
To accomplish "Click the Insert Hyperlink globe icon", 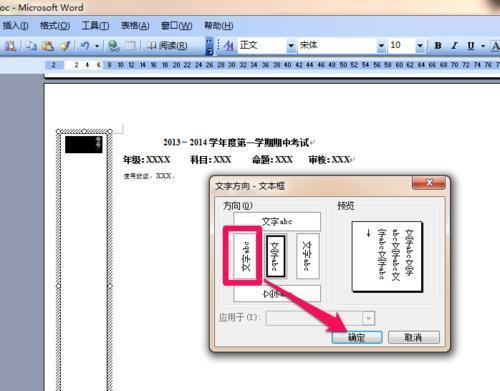I will (114, 46).
